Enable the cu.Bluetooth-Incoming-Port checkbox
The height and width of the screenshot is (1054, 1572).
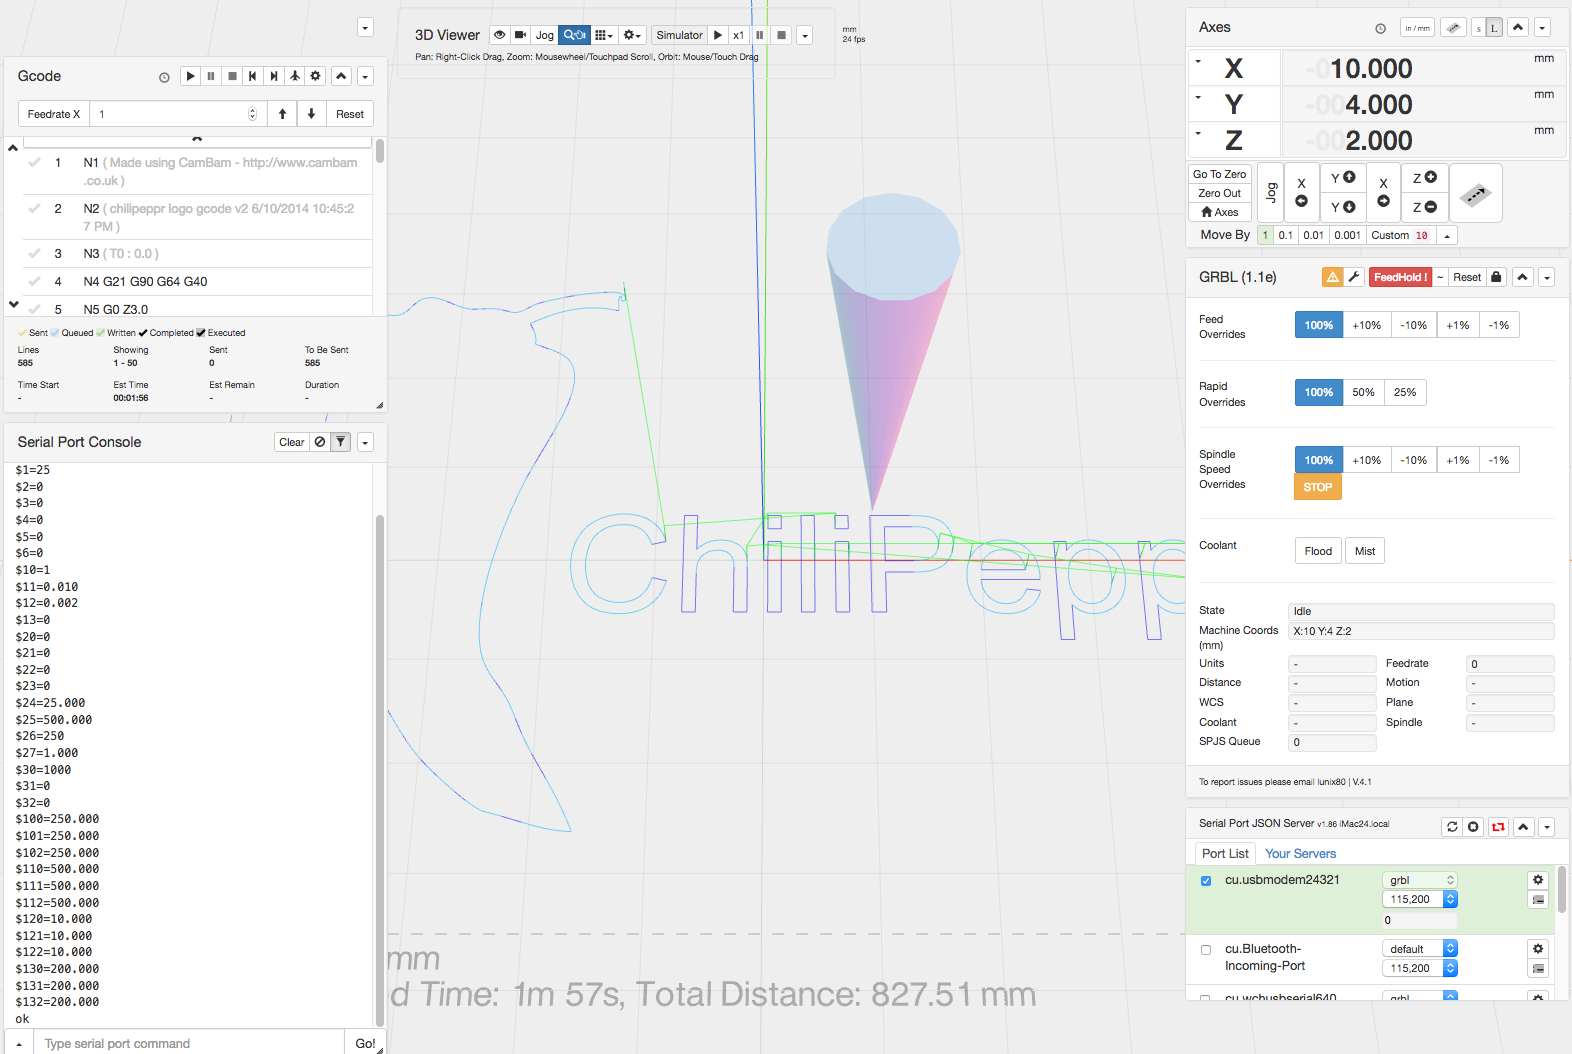click(x=1206, y=950)
